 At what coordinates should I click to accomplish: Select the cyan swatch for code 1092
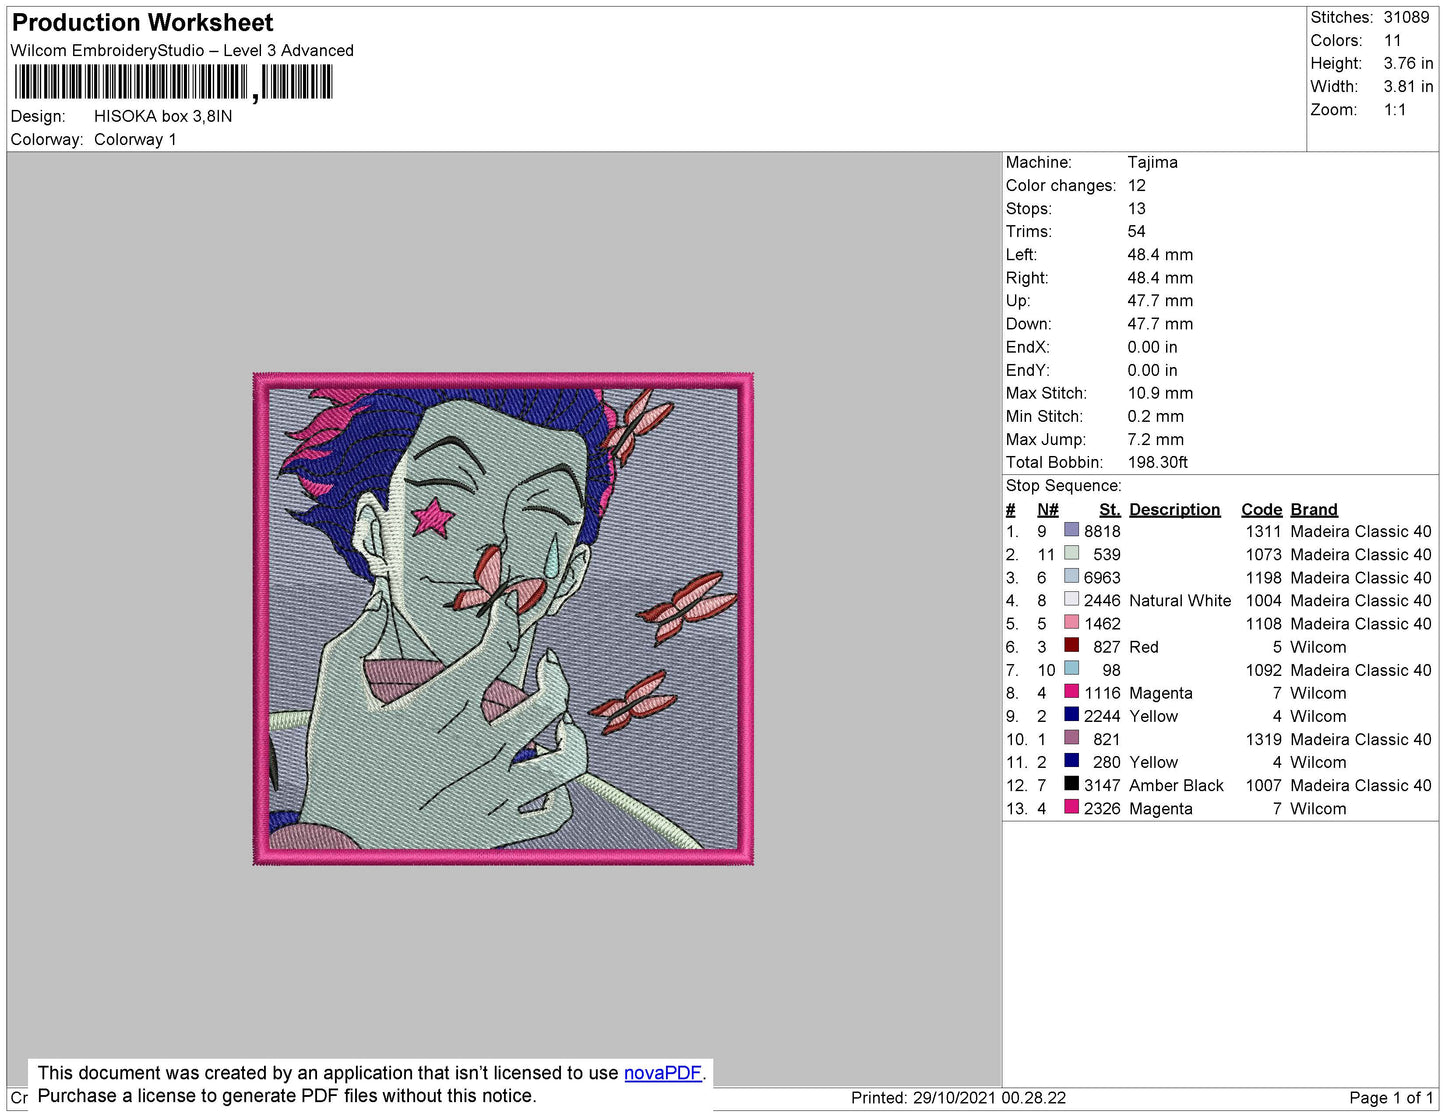1072,668
